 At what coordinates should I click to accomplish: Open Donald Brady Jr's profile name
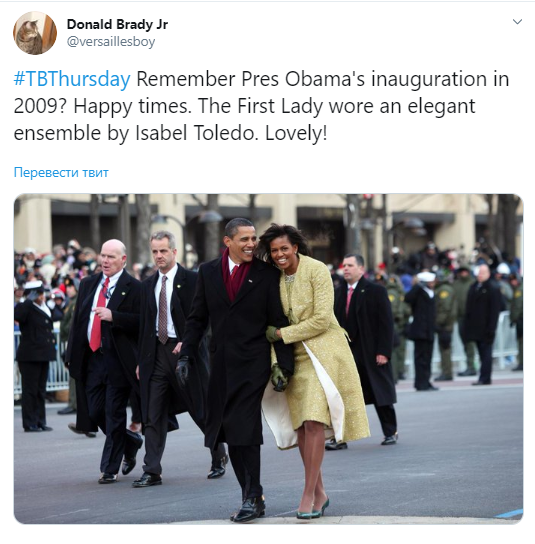tap(117, 24)
